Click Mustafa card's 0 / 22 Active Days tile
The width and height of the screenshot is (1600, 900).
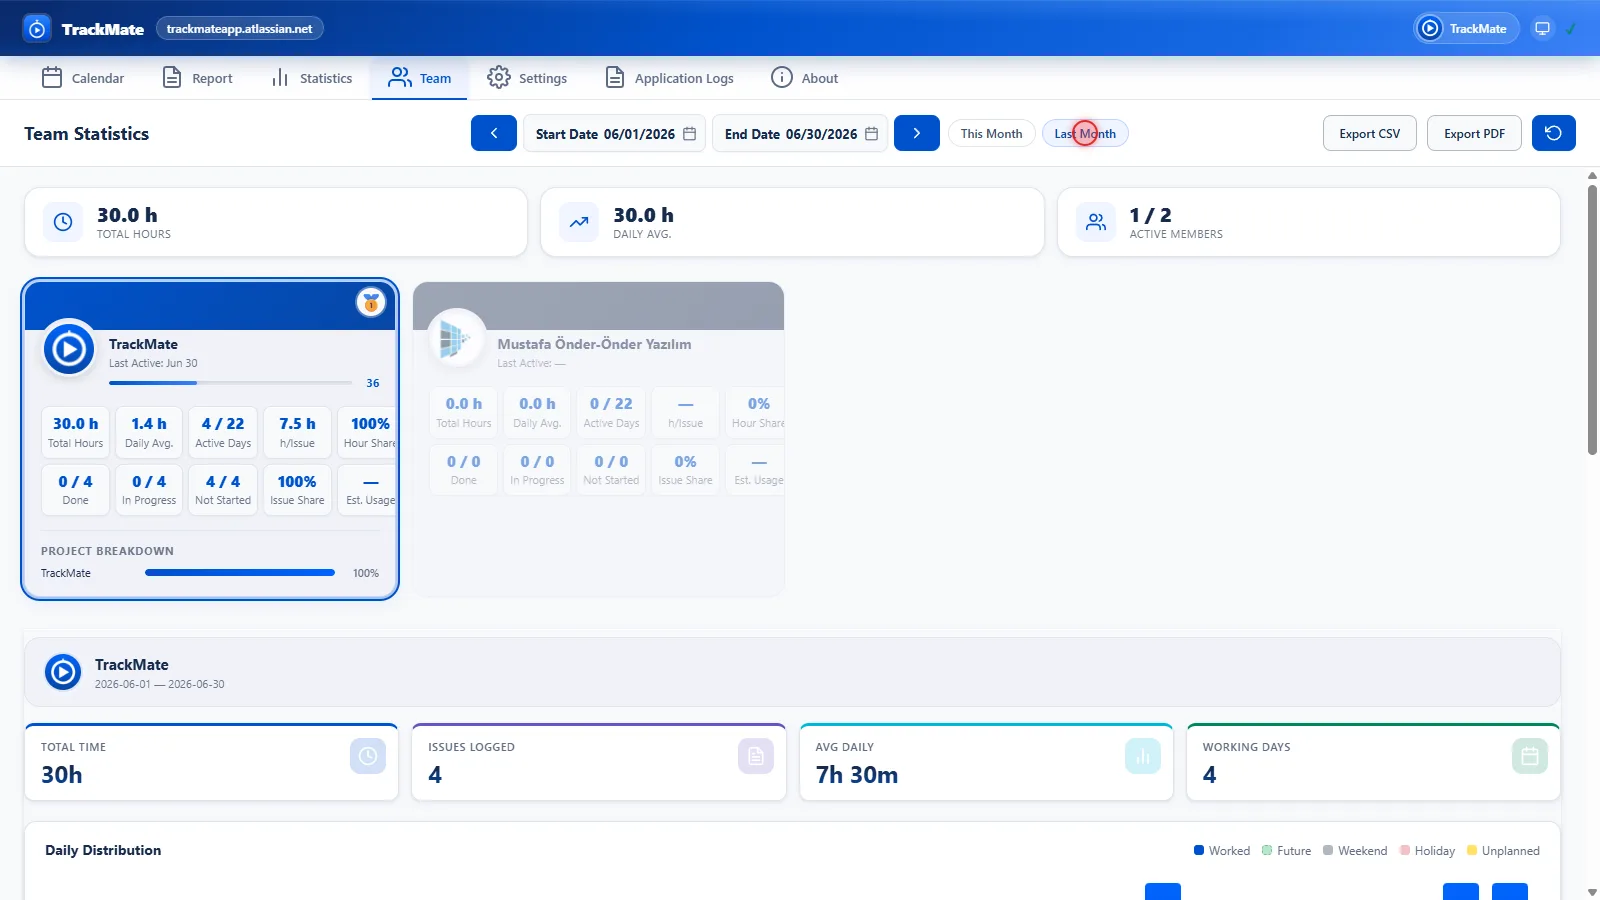pos(611,413)
